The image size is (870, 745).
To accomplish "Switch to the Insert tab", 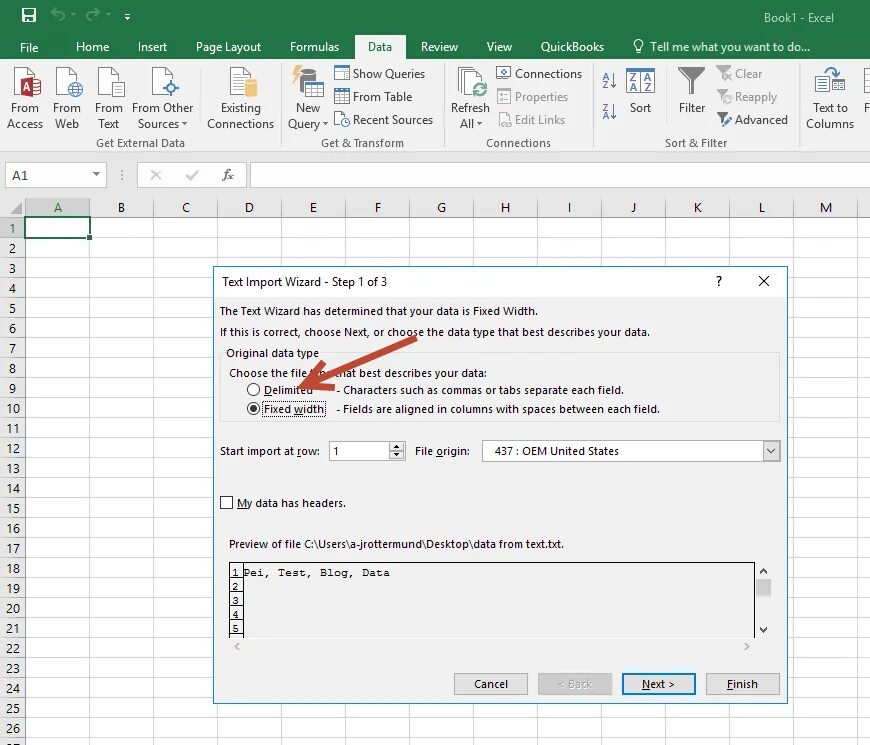I will [x=152, y=47].
